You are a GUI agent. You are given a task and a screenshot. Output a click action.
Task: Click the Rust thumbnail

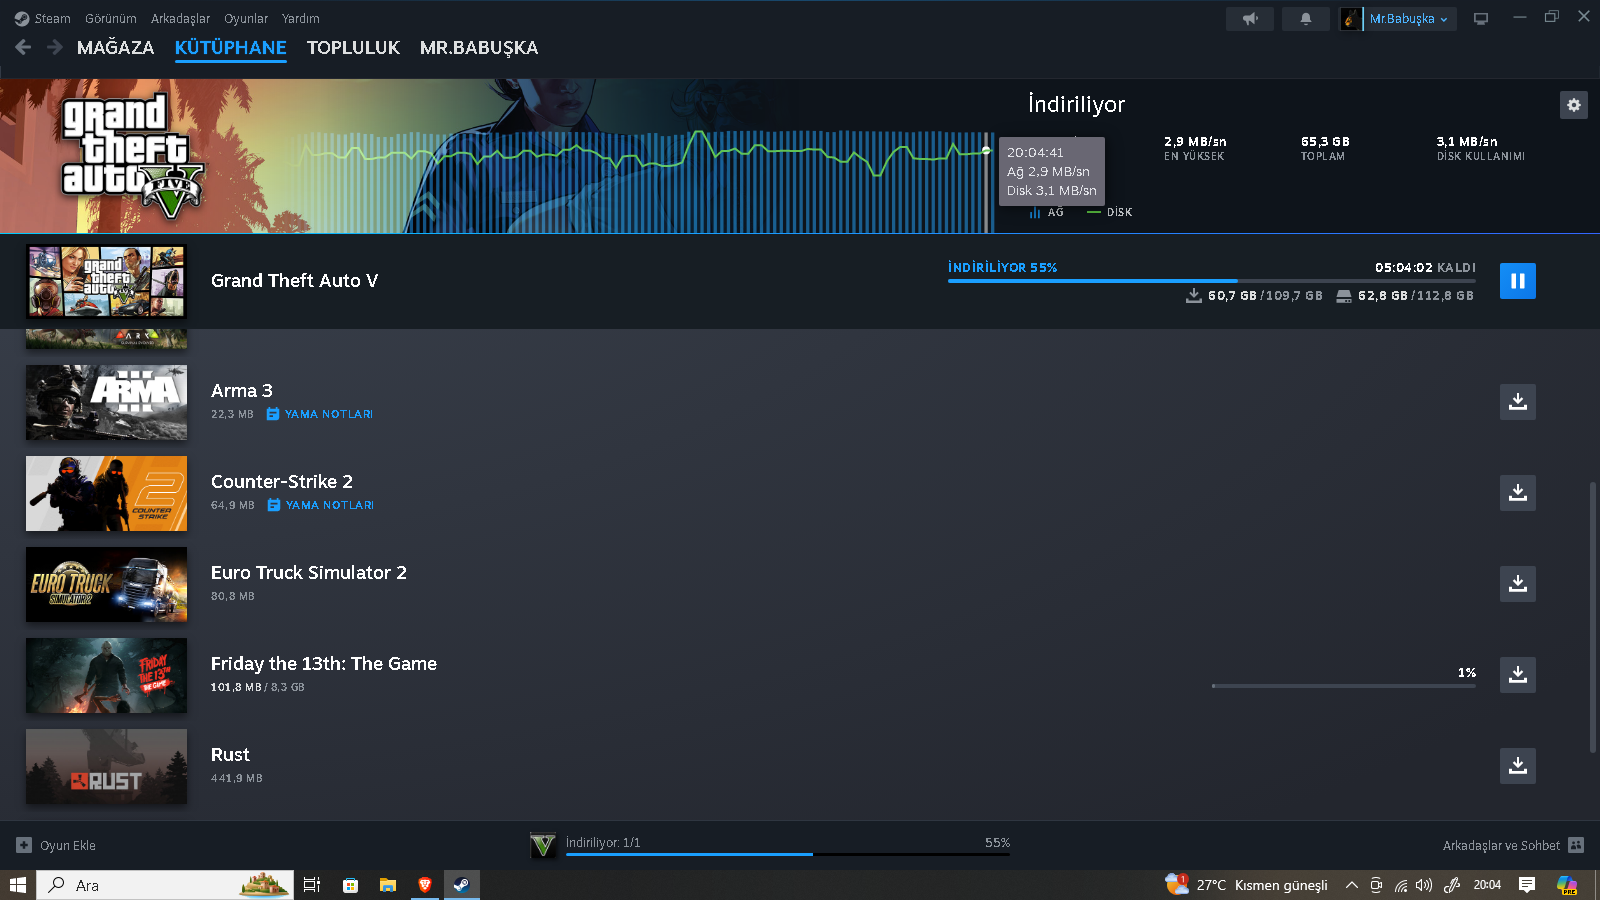click(106, 766)
